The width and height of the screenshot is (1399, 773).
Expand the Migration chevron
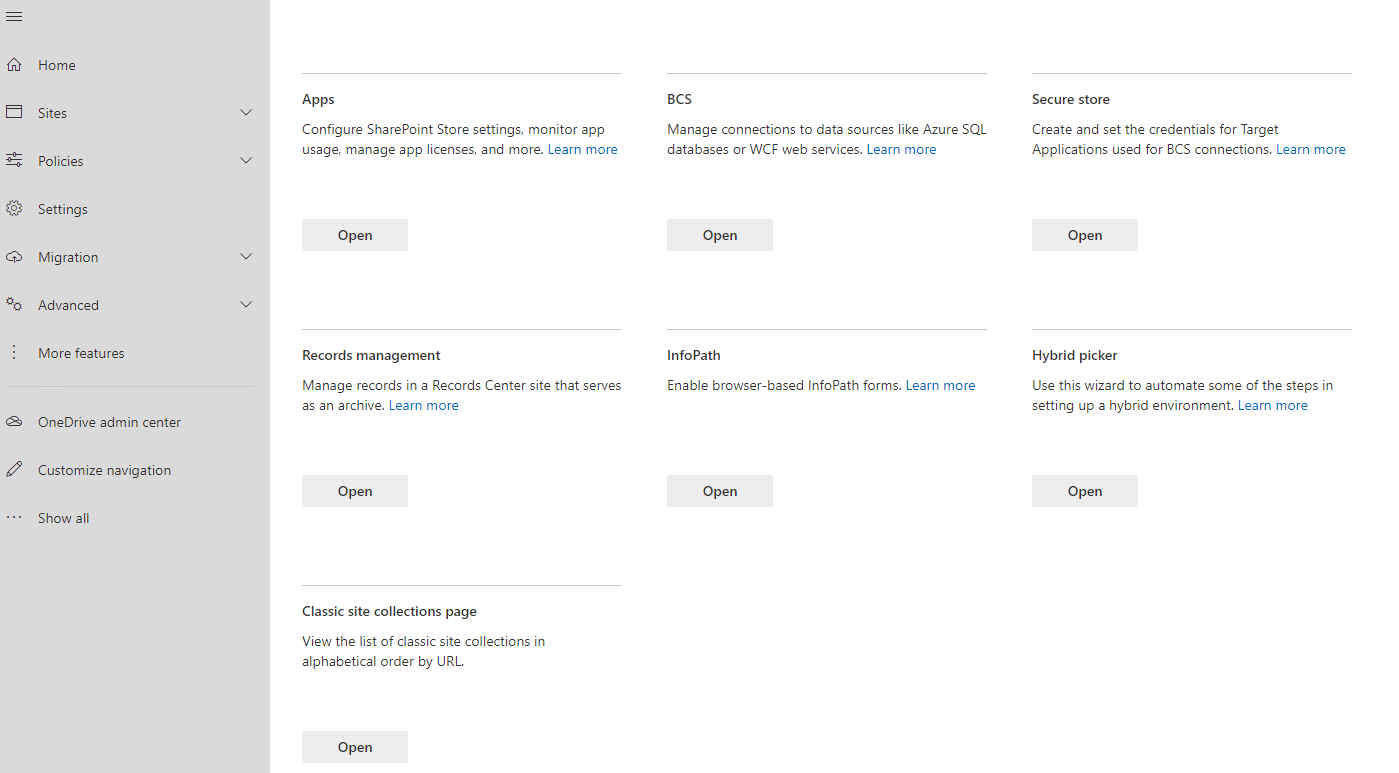point(246,257)
